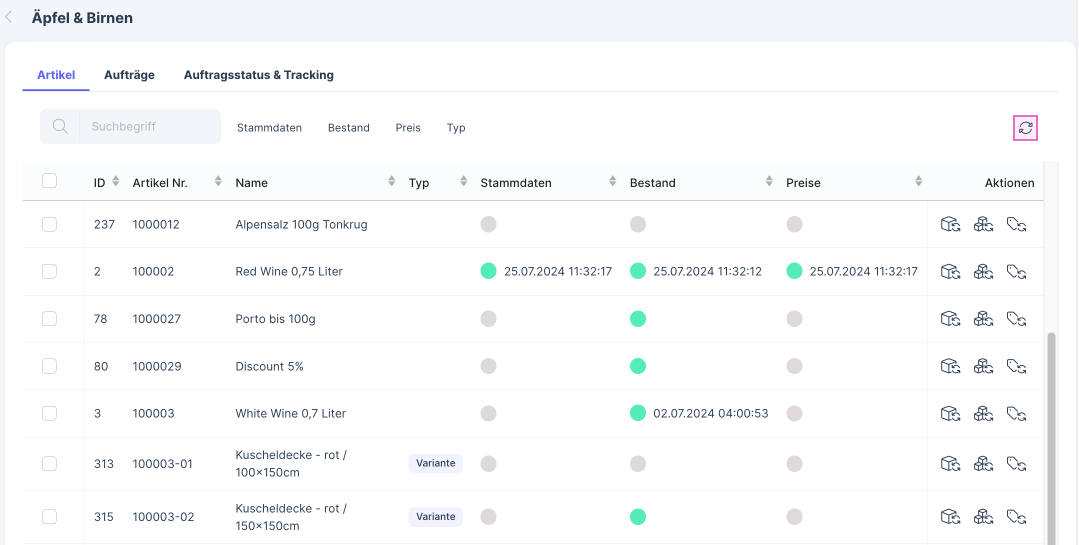Click the Typ filter next to Preis

coord(456,128)
